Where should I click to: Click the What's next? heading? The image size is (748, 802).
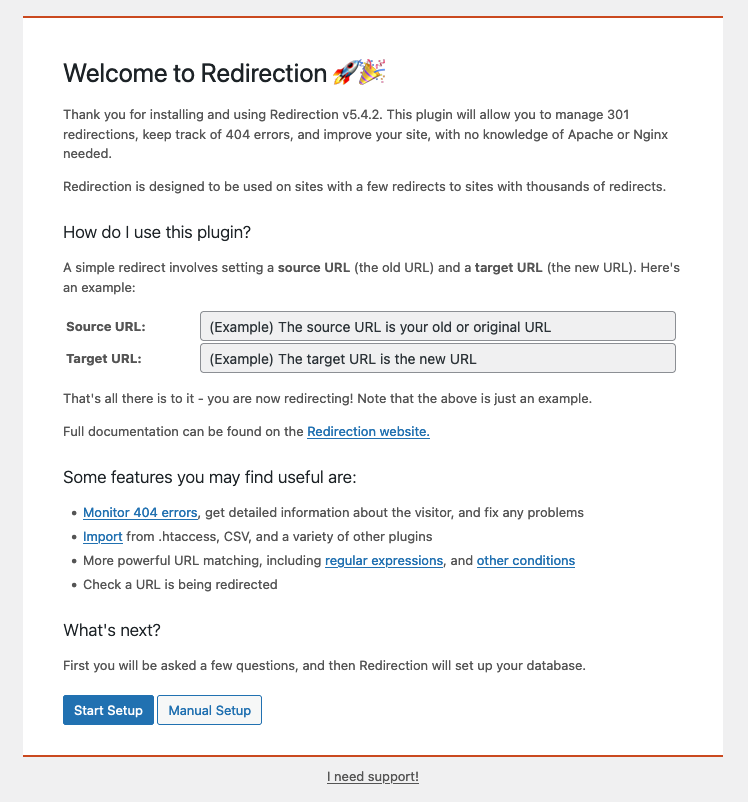point(112,630)
